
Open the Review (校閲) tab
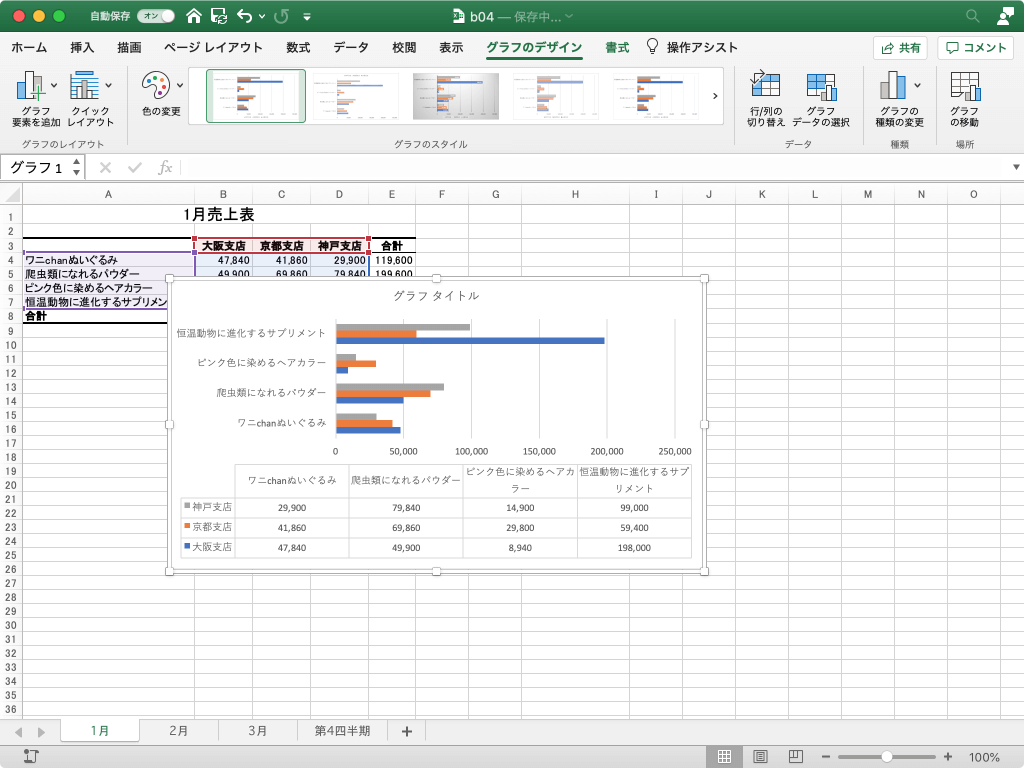tap(404, 47)
